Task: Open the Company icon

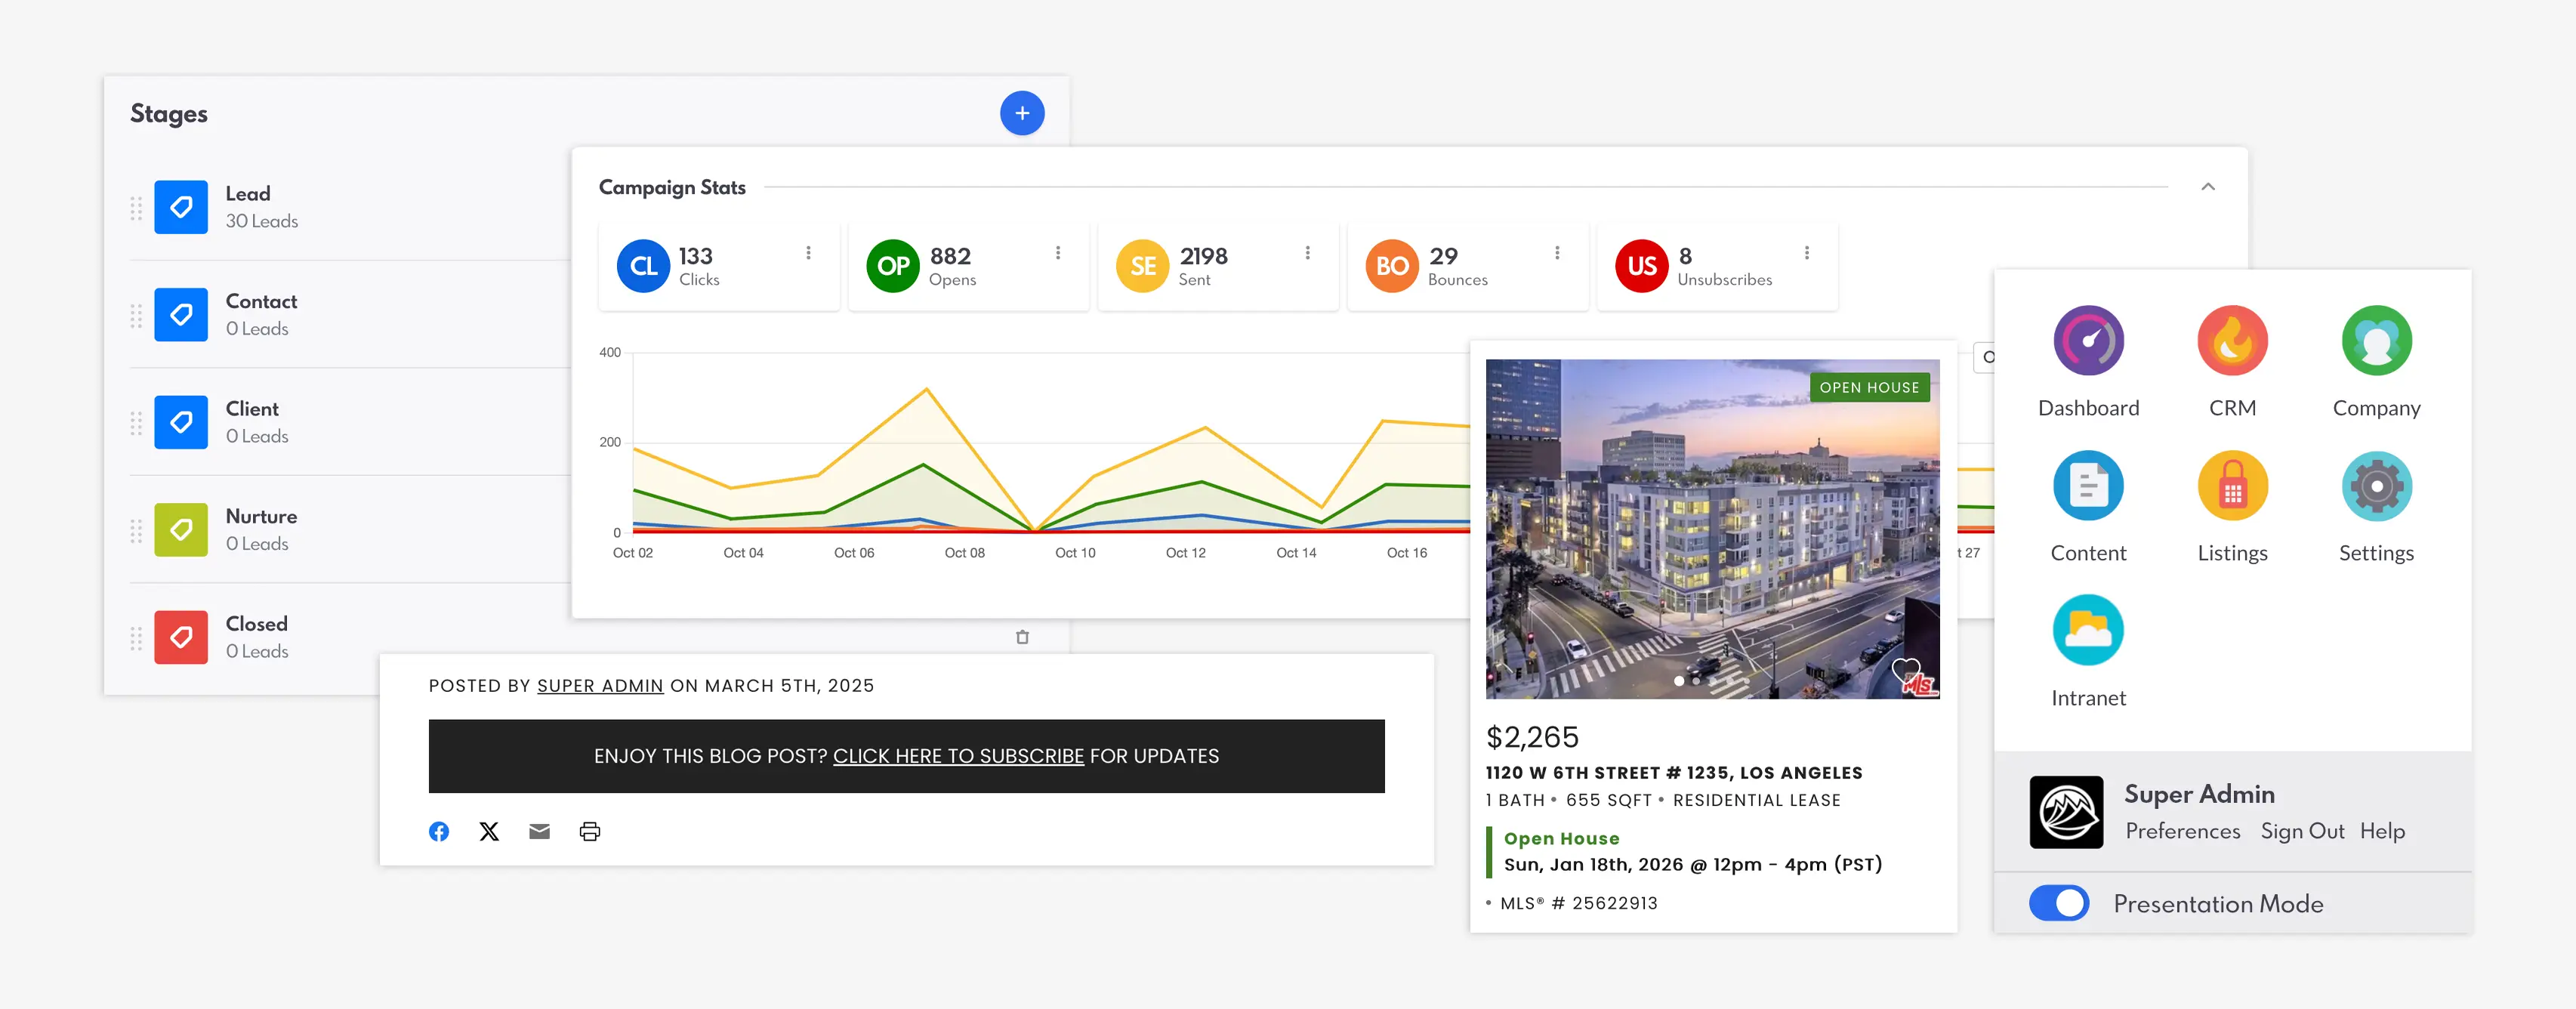Action: (2375, 341)
